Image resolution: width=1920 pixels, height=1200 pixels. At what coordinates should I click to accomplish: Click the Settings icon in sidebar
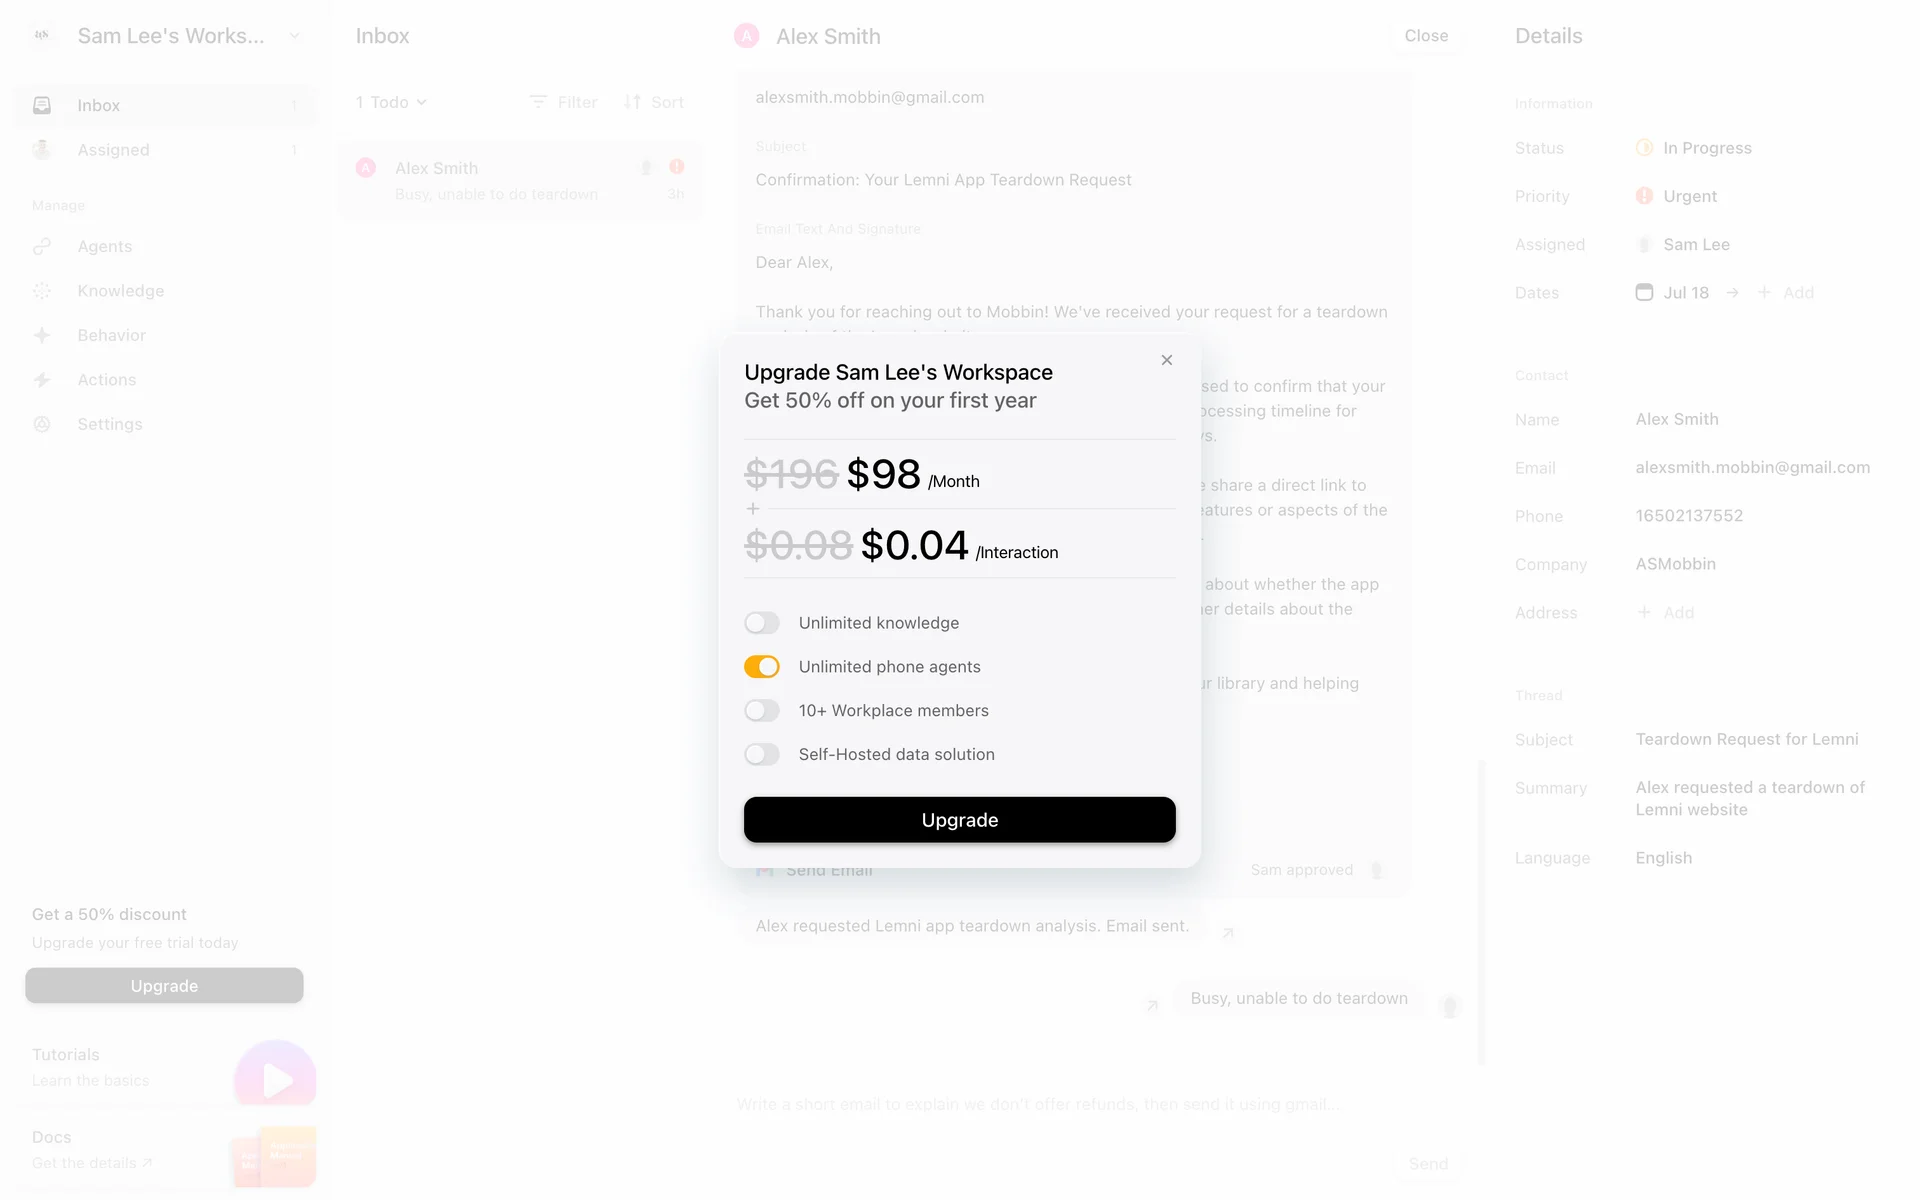pyautogui.click(x=42, y=424)
